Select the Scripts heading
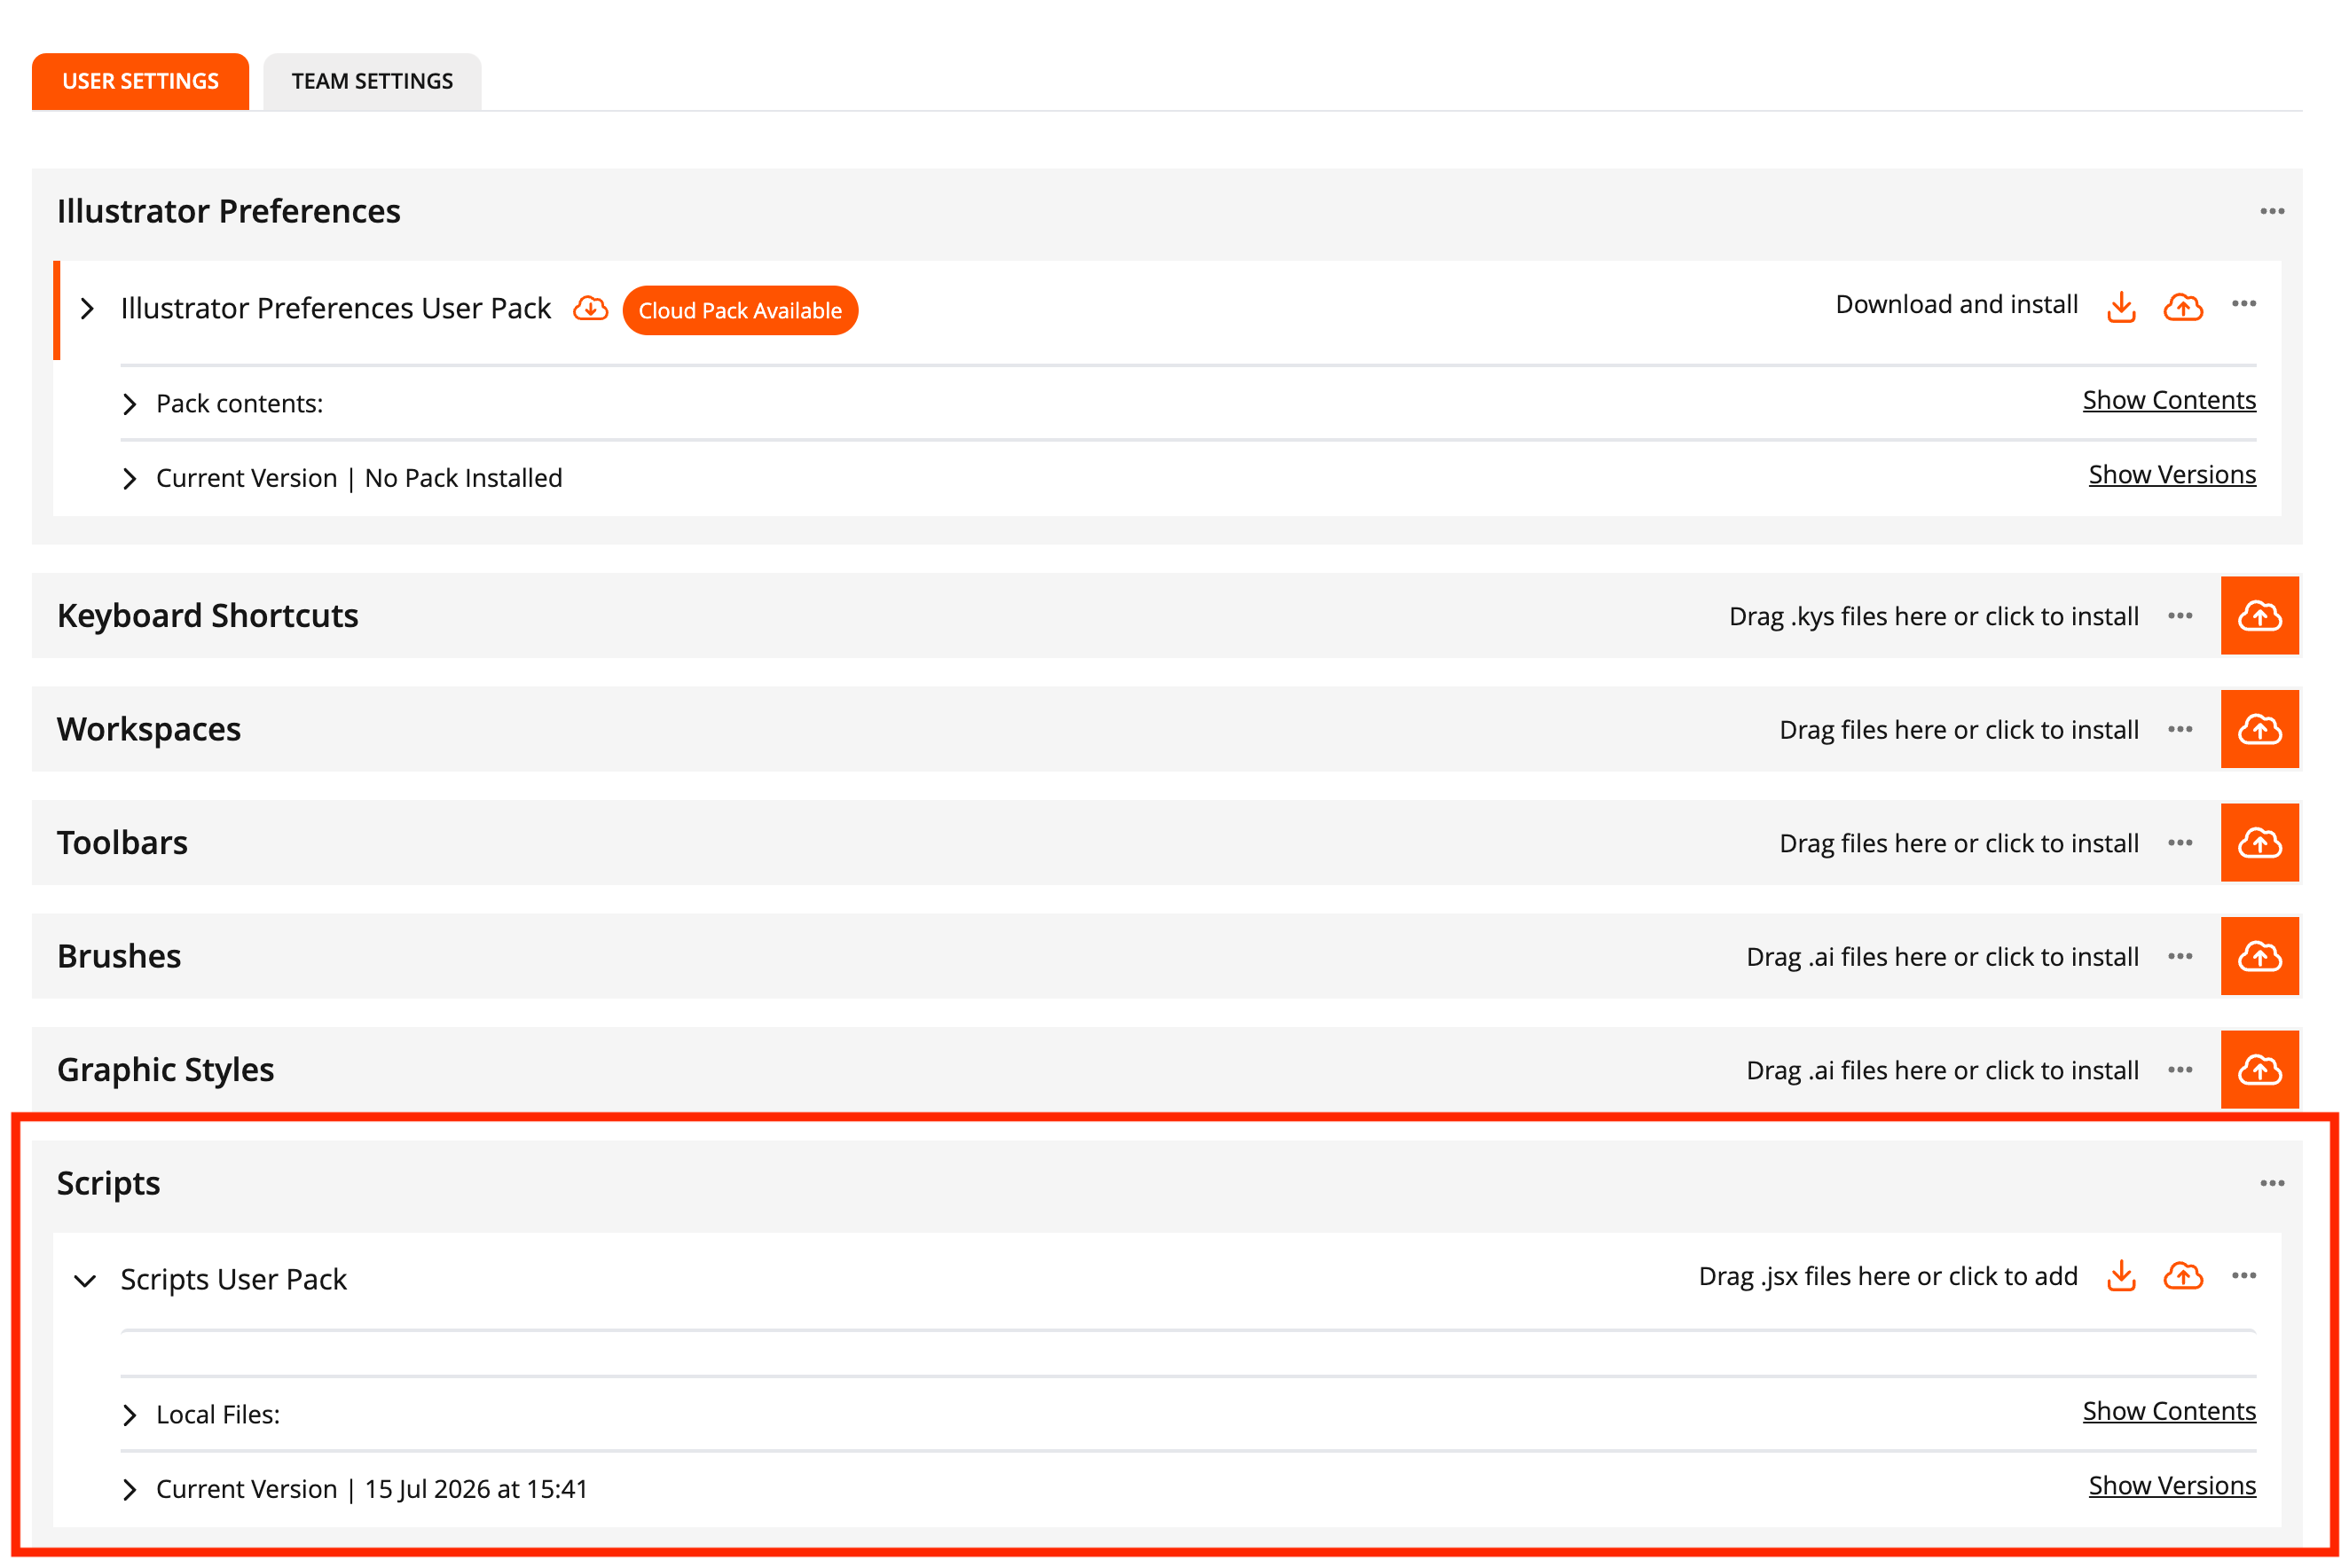2349x1568 pixels. pos(108,1184)
